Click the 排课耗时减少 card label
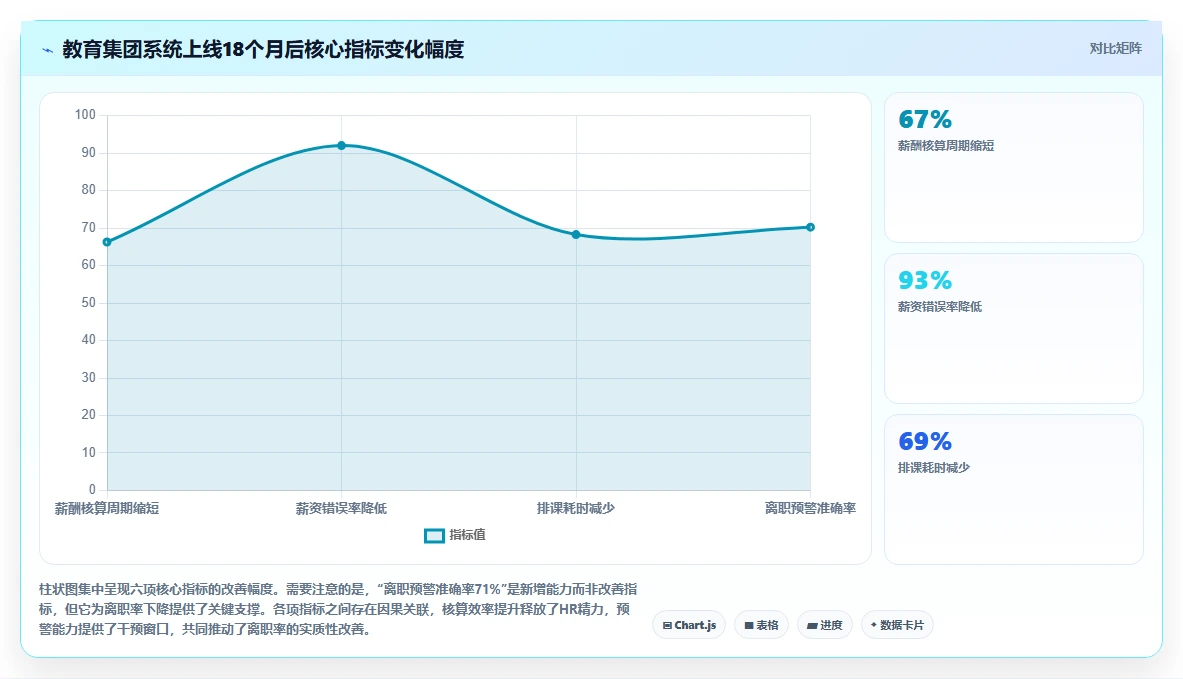 coord(934,468)
